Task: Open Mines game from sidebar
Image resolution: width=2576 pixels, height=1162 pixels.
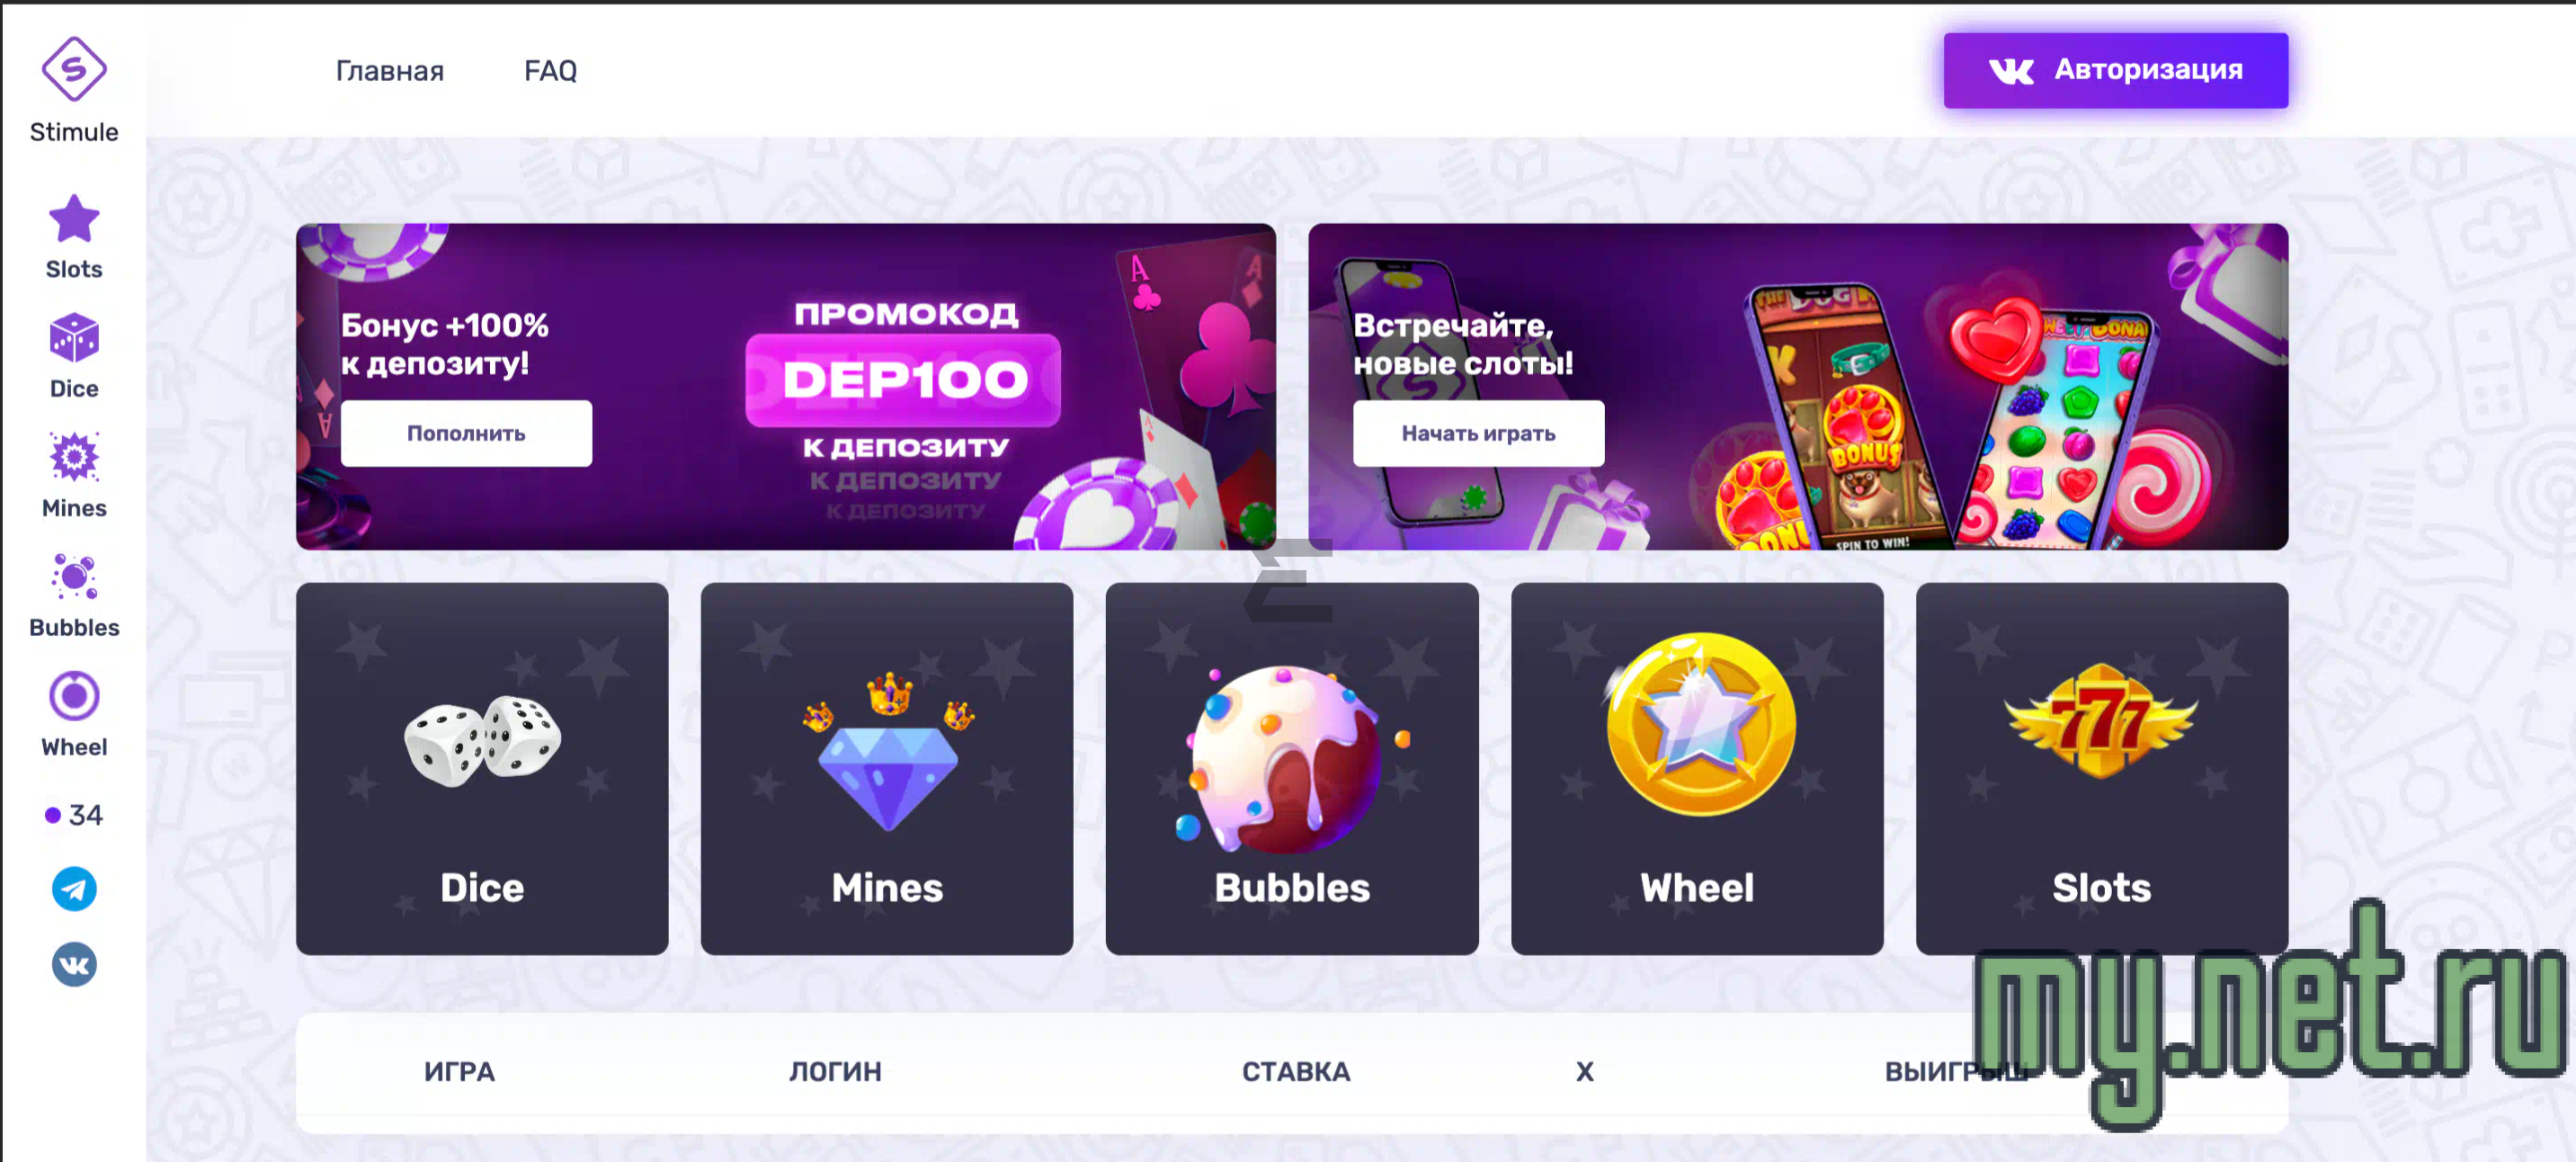Action: coord(74,476)
